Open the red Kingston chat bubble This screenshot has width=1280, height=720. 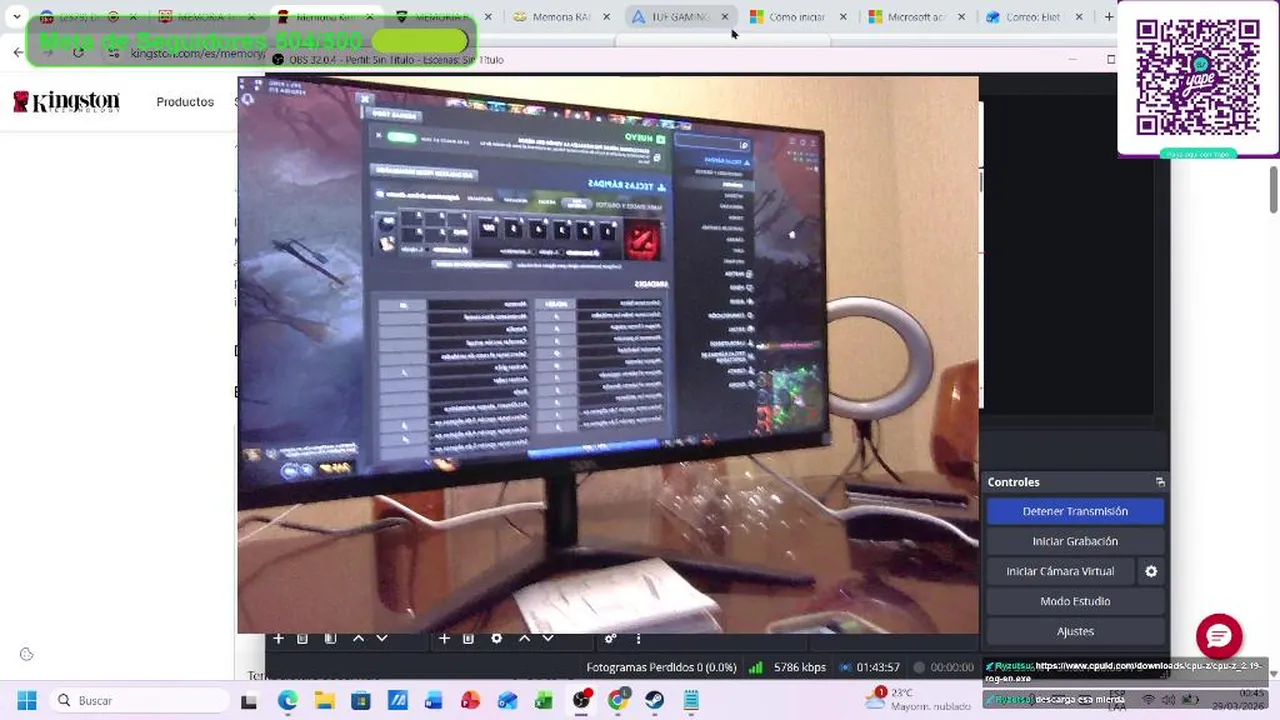[x=1219, y=637]
